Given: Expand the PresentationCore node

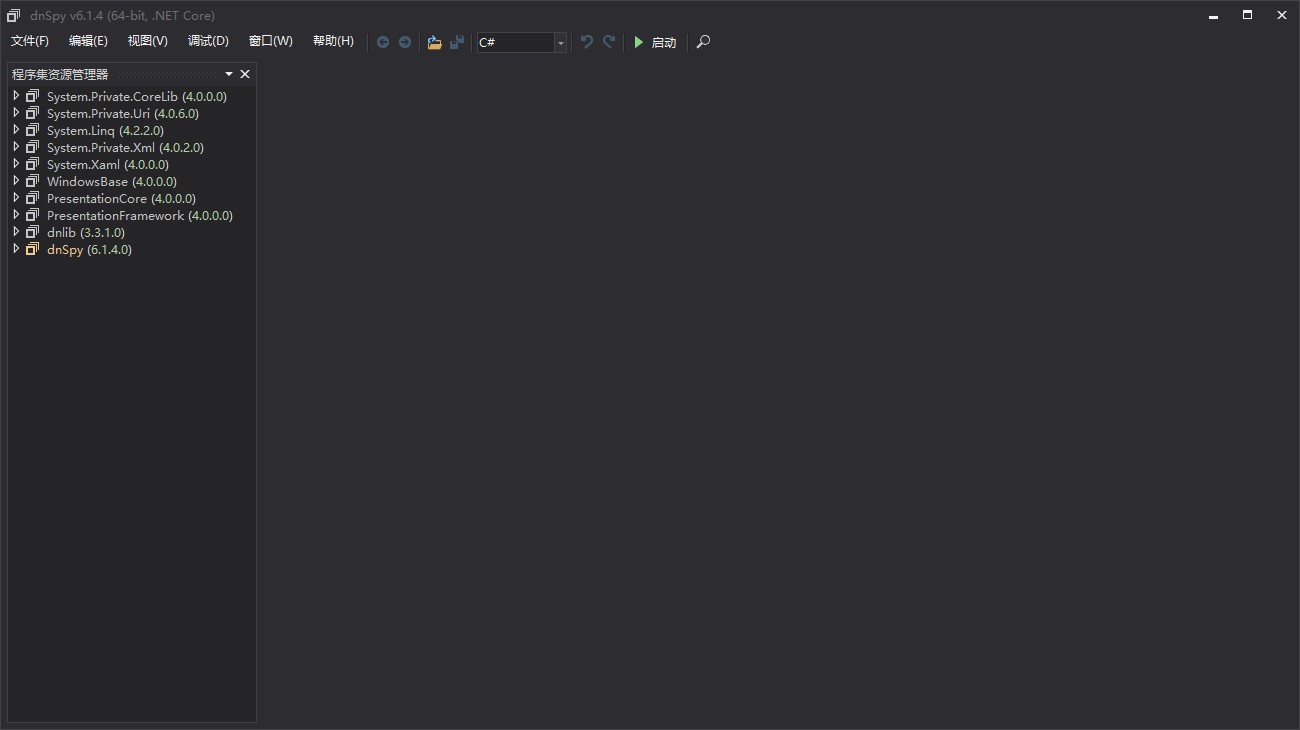Looking at the screenshot, I should pos(16,198).
